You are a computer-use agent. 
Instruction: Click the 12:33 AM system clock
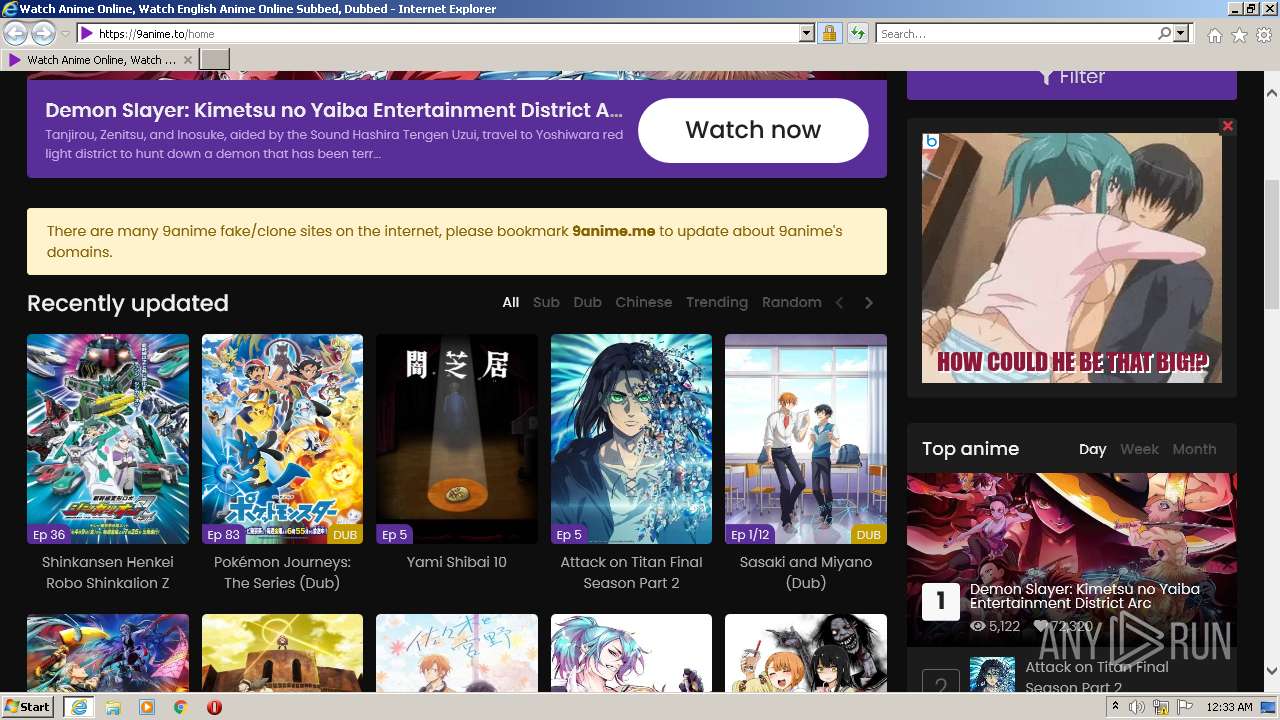pos(1229,707)
